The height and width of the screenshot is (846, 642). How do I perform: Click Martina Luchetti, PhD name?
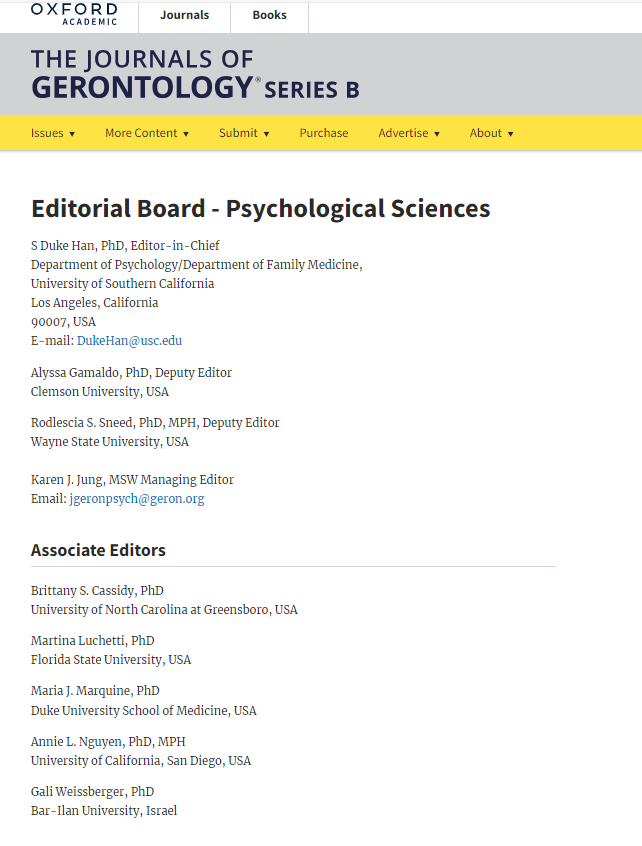click(93, 641)
